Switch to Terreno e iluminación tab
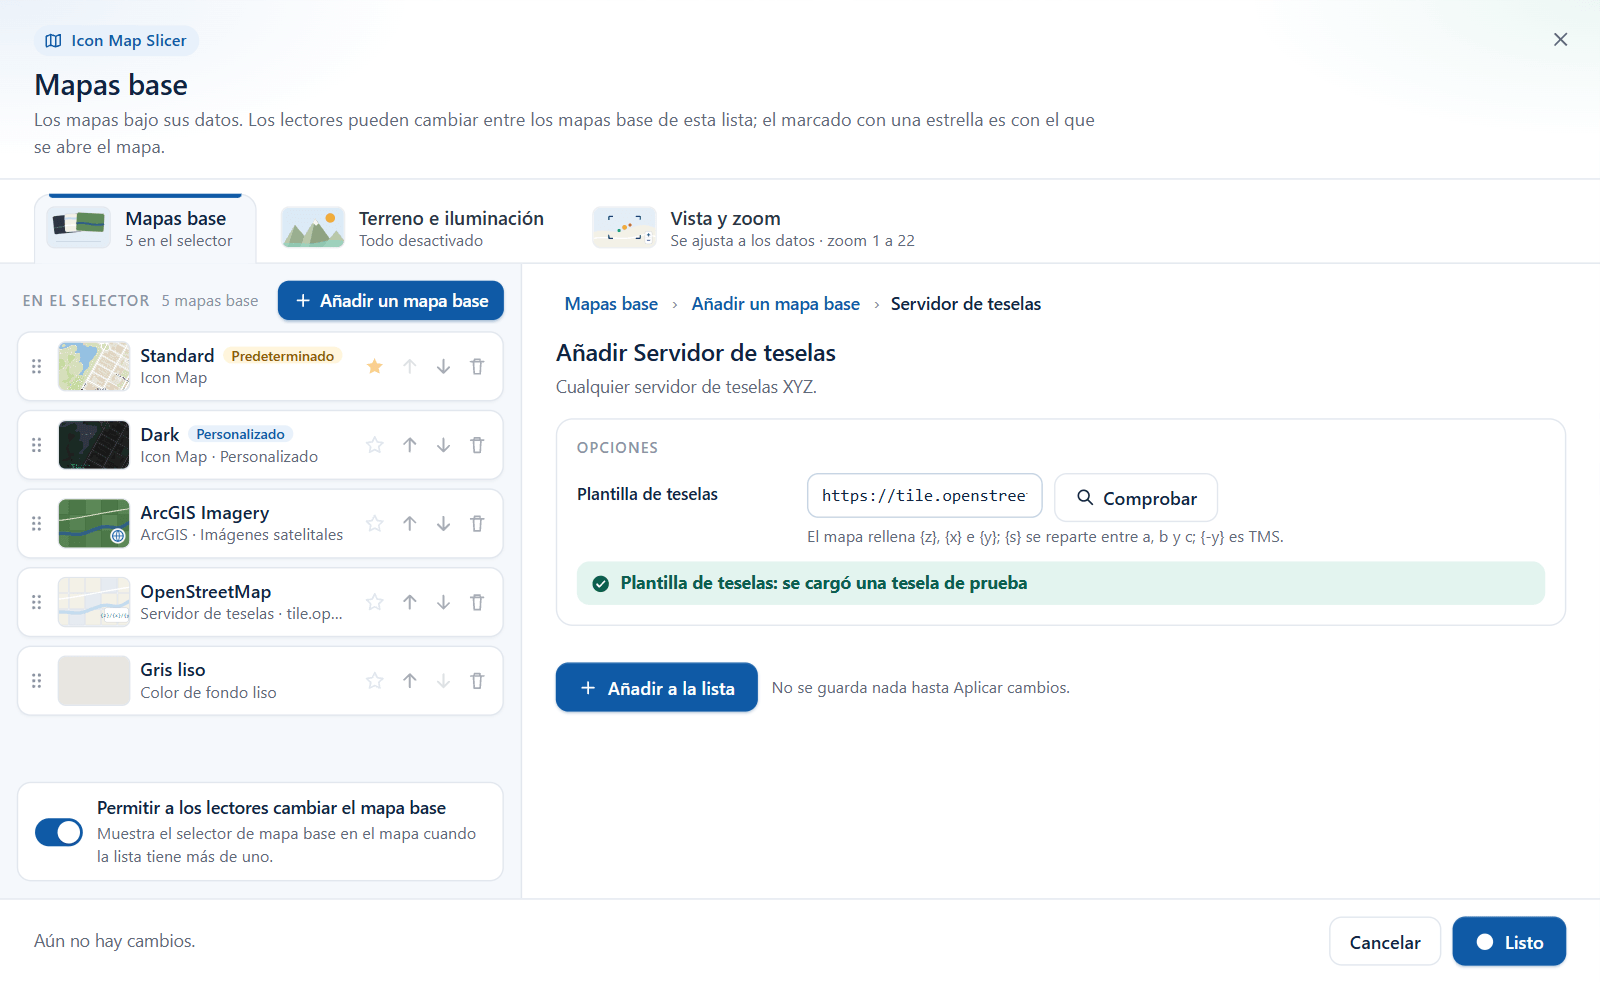This screenshot has height=982, width=1600. 413,229
